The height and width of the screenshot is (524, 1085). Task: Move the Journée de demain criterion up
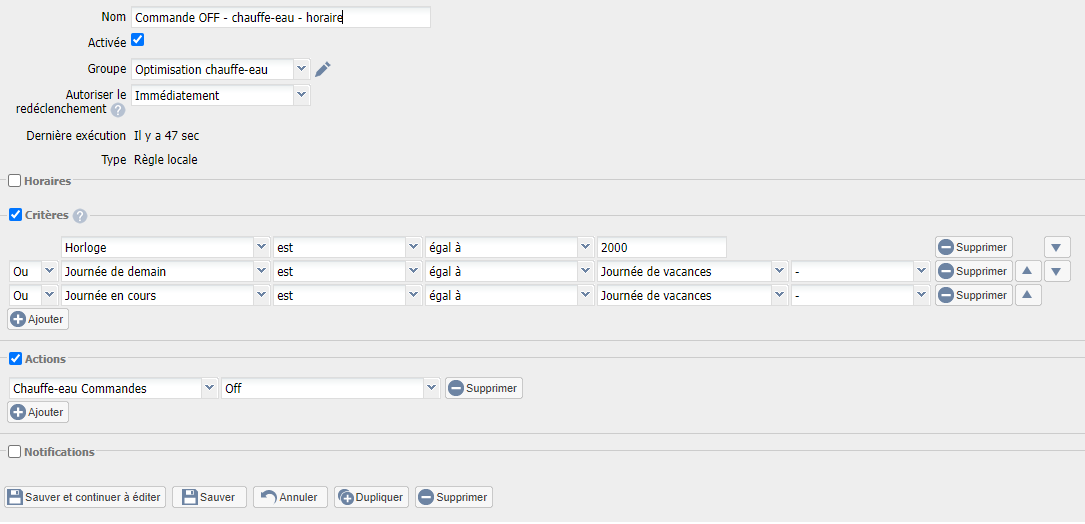1028,271
